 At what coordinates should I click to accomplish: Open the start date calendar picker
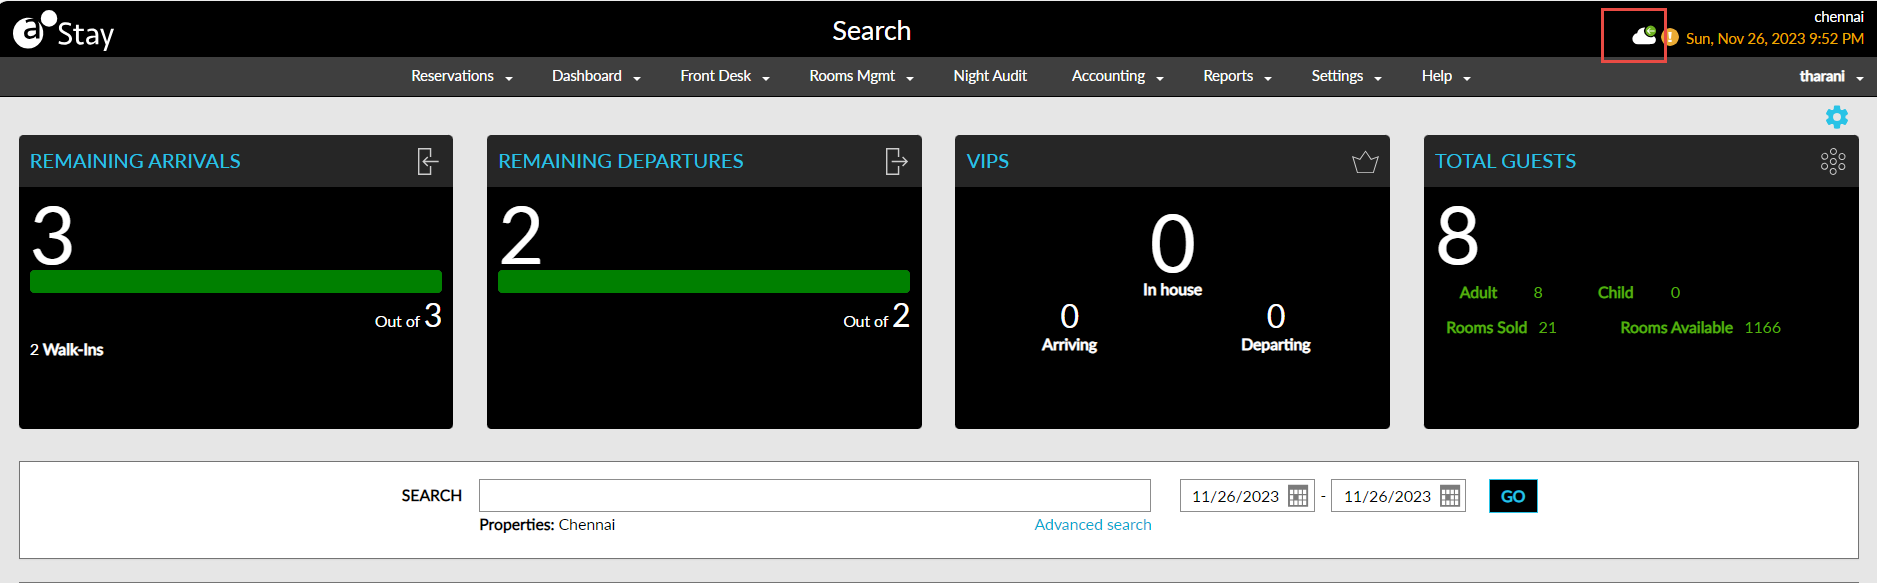(1298, 496)
